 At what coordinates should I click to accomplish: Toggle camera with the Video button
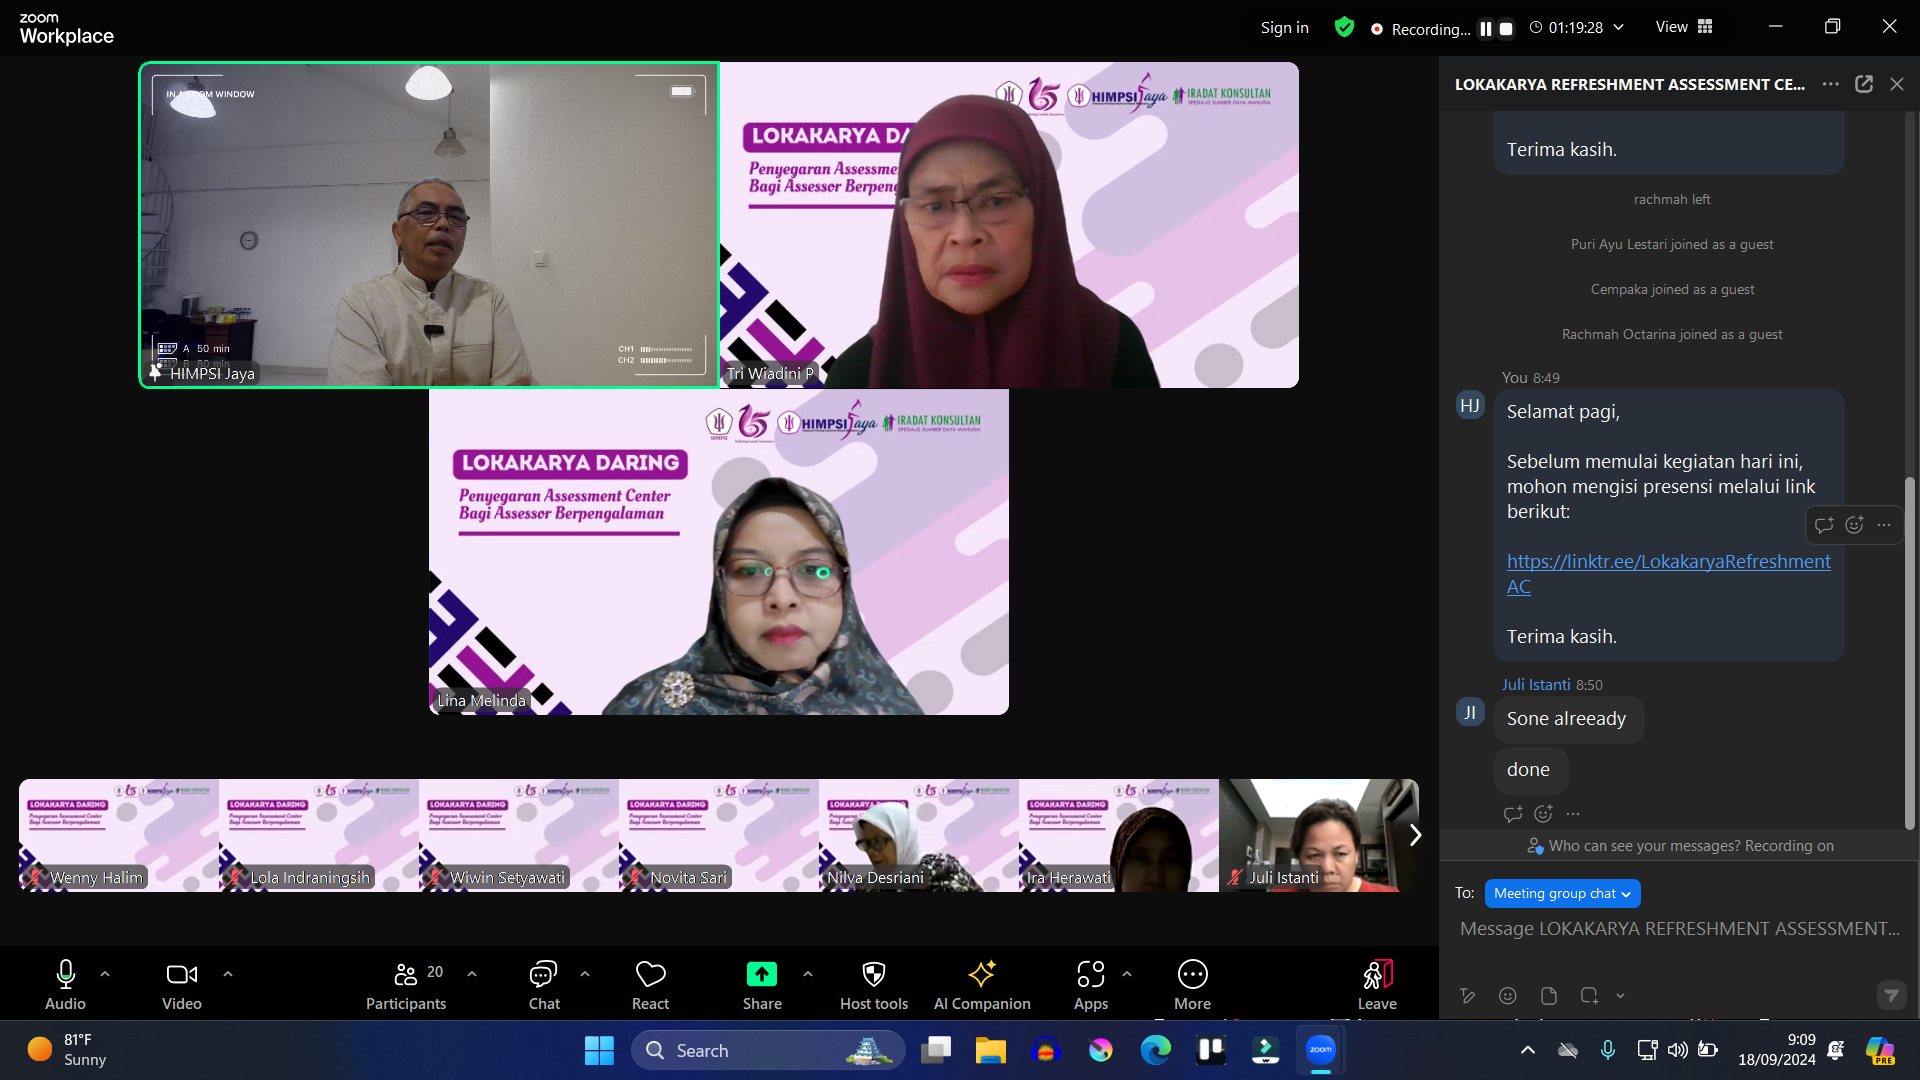(181, 975)
